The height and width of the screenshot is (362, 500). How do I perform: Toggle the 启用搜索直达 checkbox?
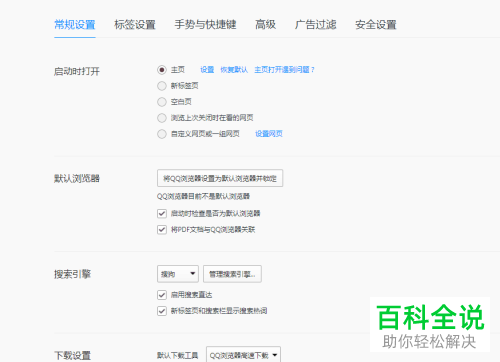tap(162, 295)
